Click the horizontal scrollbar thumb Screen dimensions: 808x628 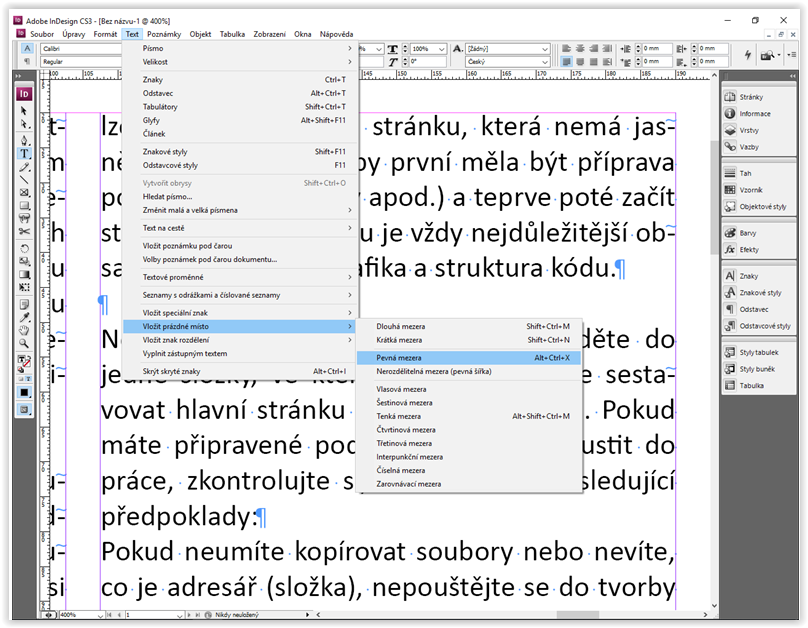click(578, 615)
